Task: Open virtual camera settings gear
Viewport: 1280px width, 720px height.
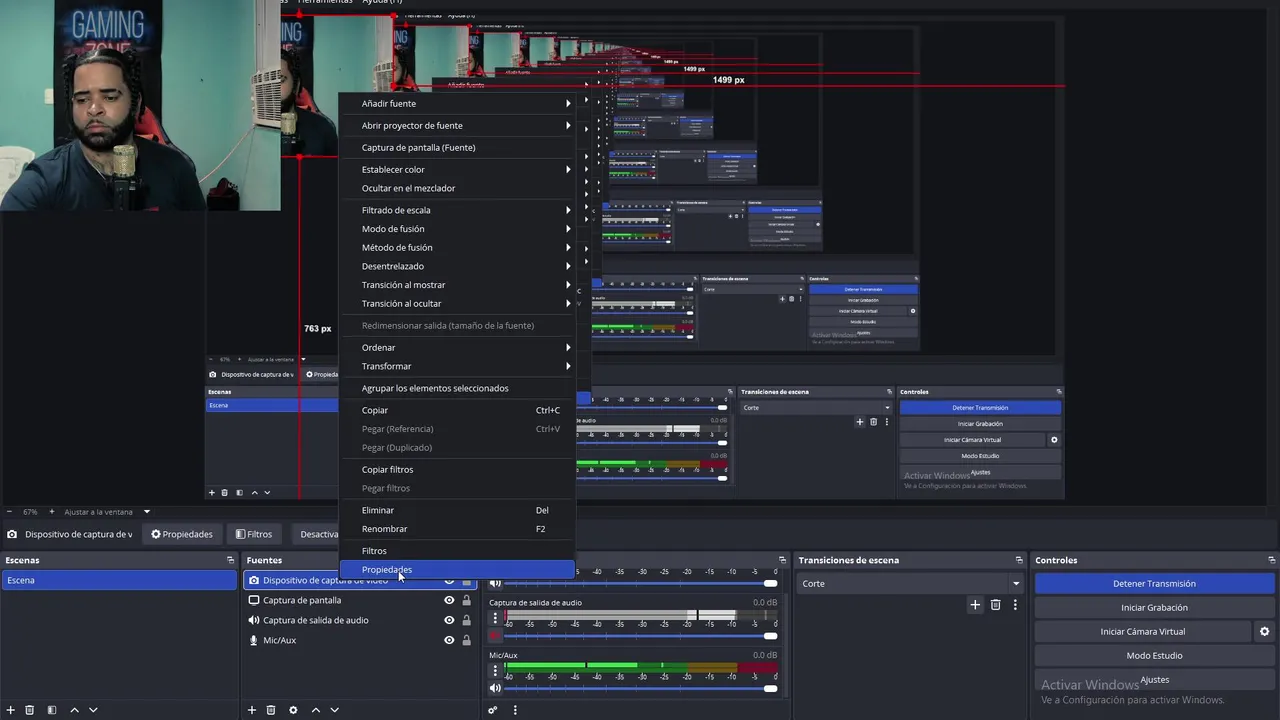Action: point(1264,632)
